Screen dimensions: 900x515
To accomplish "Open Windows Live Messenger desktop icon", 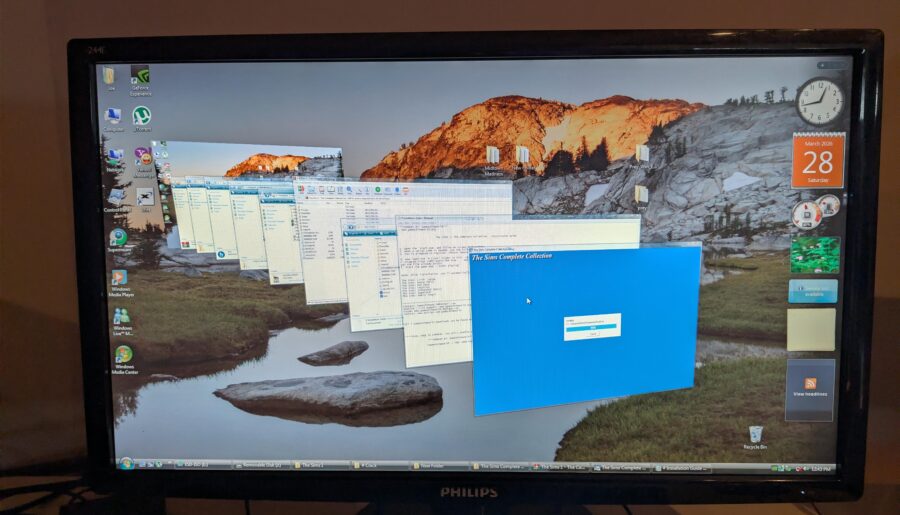I will point(121,316).
